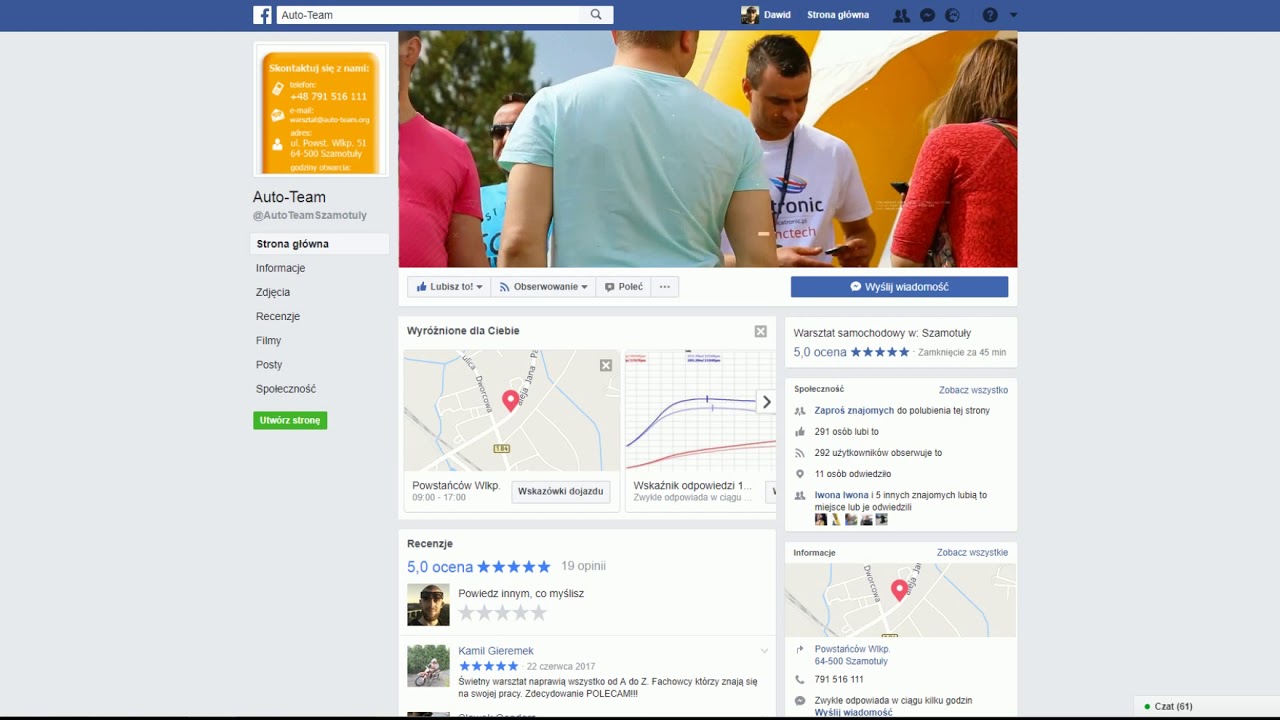Screen dimensions: 1280x720
Task: Select Strona główna in the left sidebar
Action: [319, 244]
